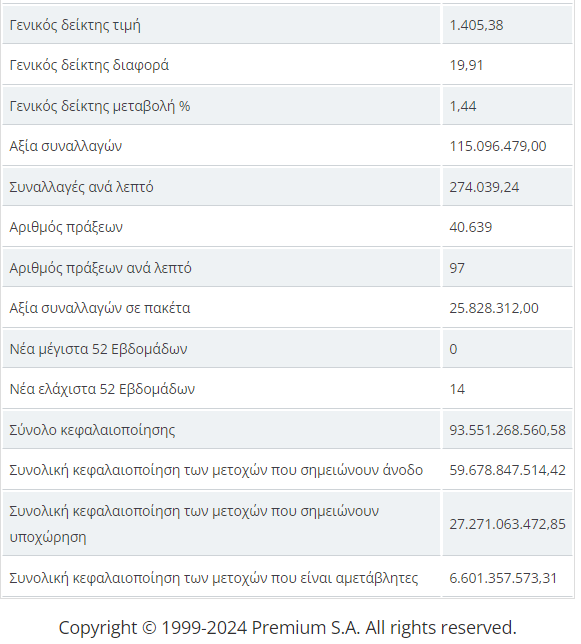Select the Συναλλαγές ανά λεπτό label
Viewport: 581px width, 644px height.
(81, 187)
